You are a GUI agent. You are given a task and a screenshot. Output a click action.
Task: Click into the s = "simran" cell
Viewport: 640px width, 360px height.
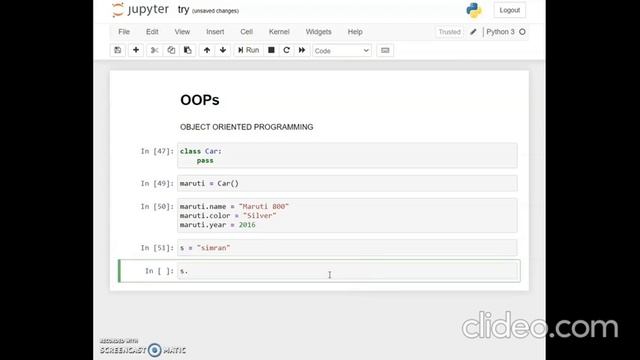tap(347, 248)
